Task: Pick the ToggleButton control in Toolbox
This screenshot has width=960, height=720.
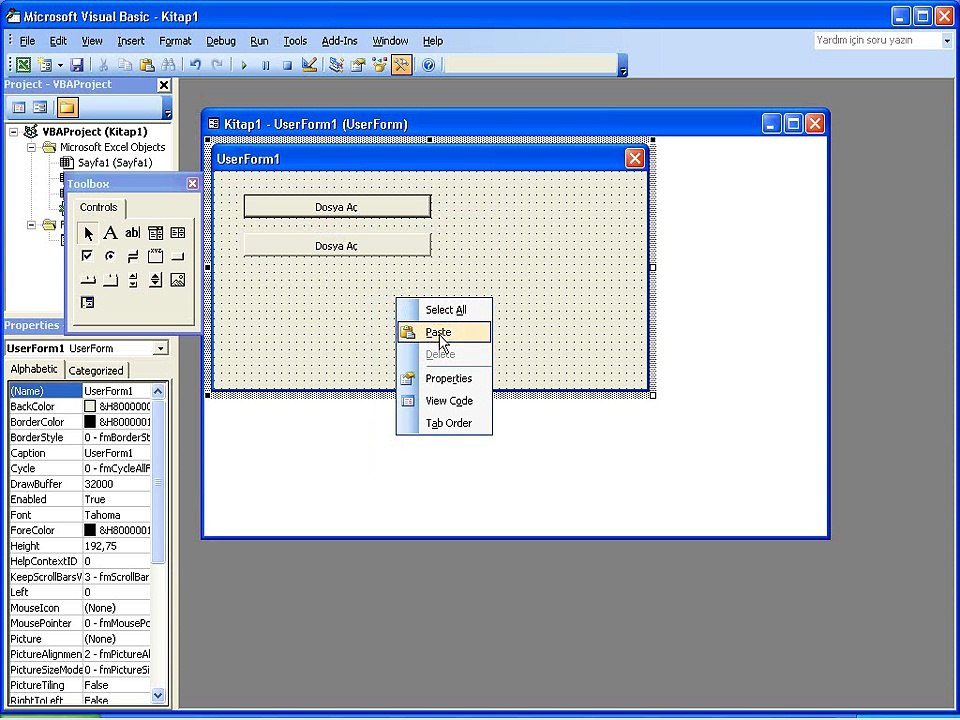Action: click(132, 256)
